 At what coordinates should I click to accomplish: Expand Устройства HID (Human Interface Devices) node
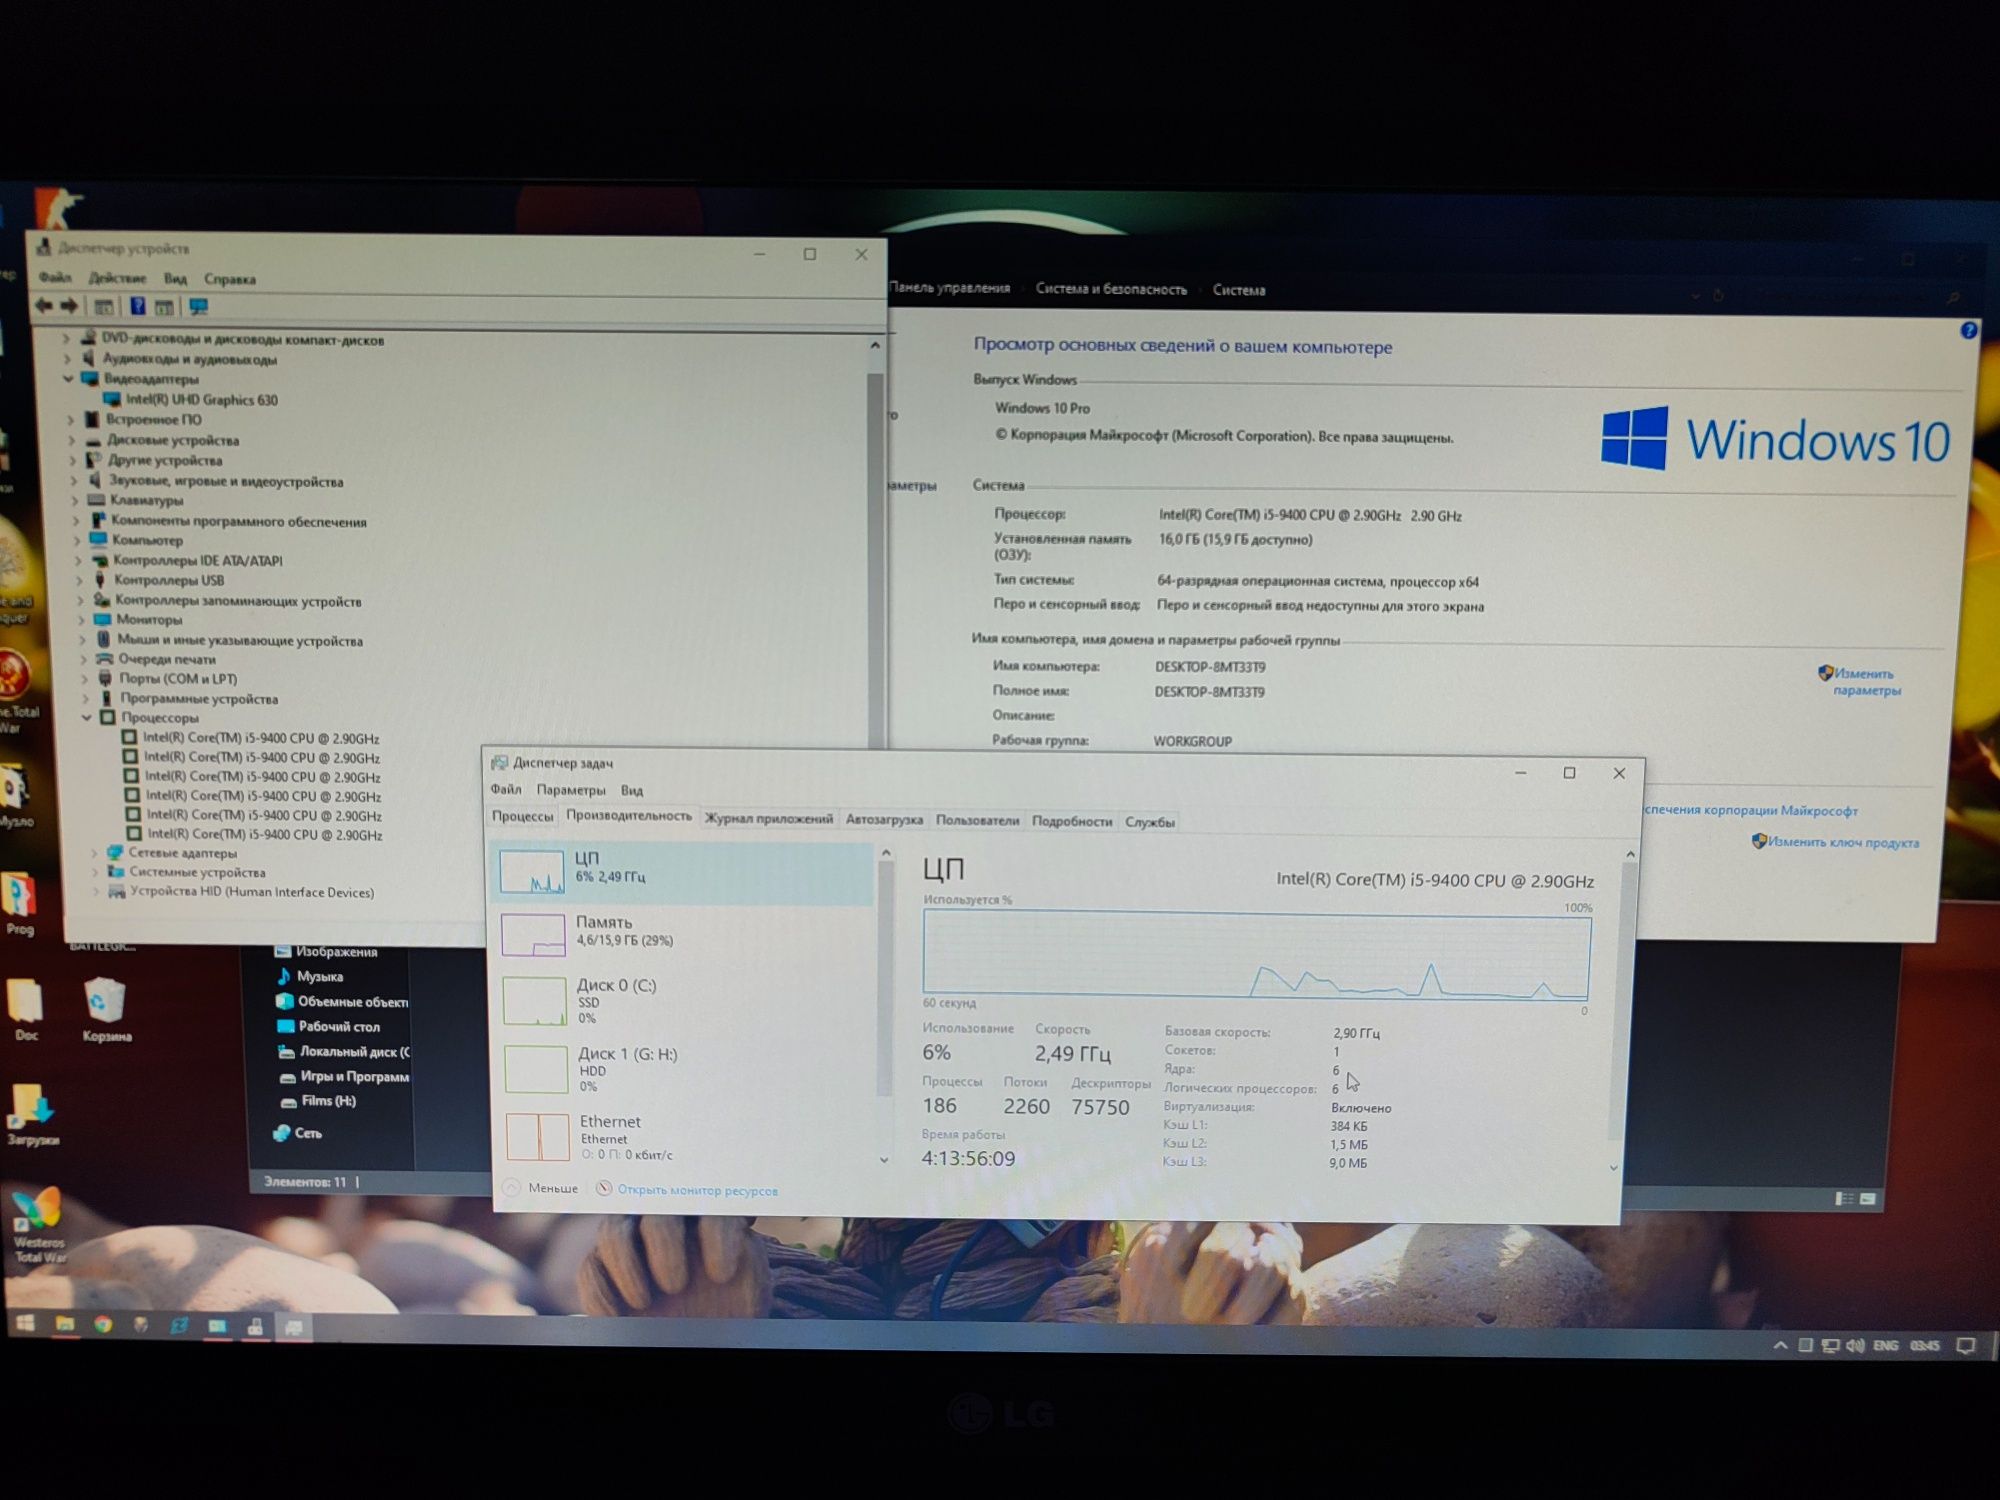pyautogui.click(x=96, y=892)
